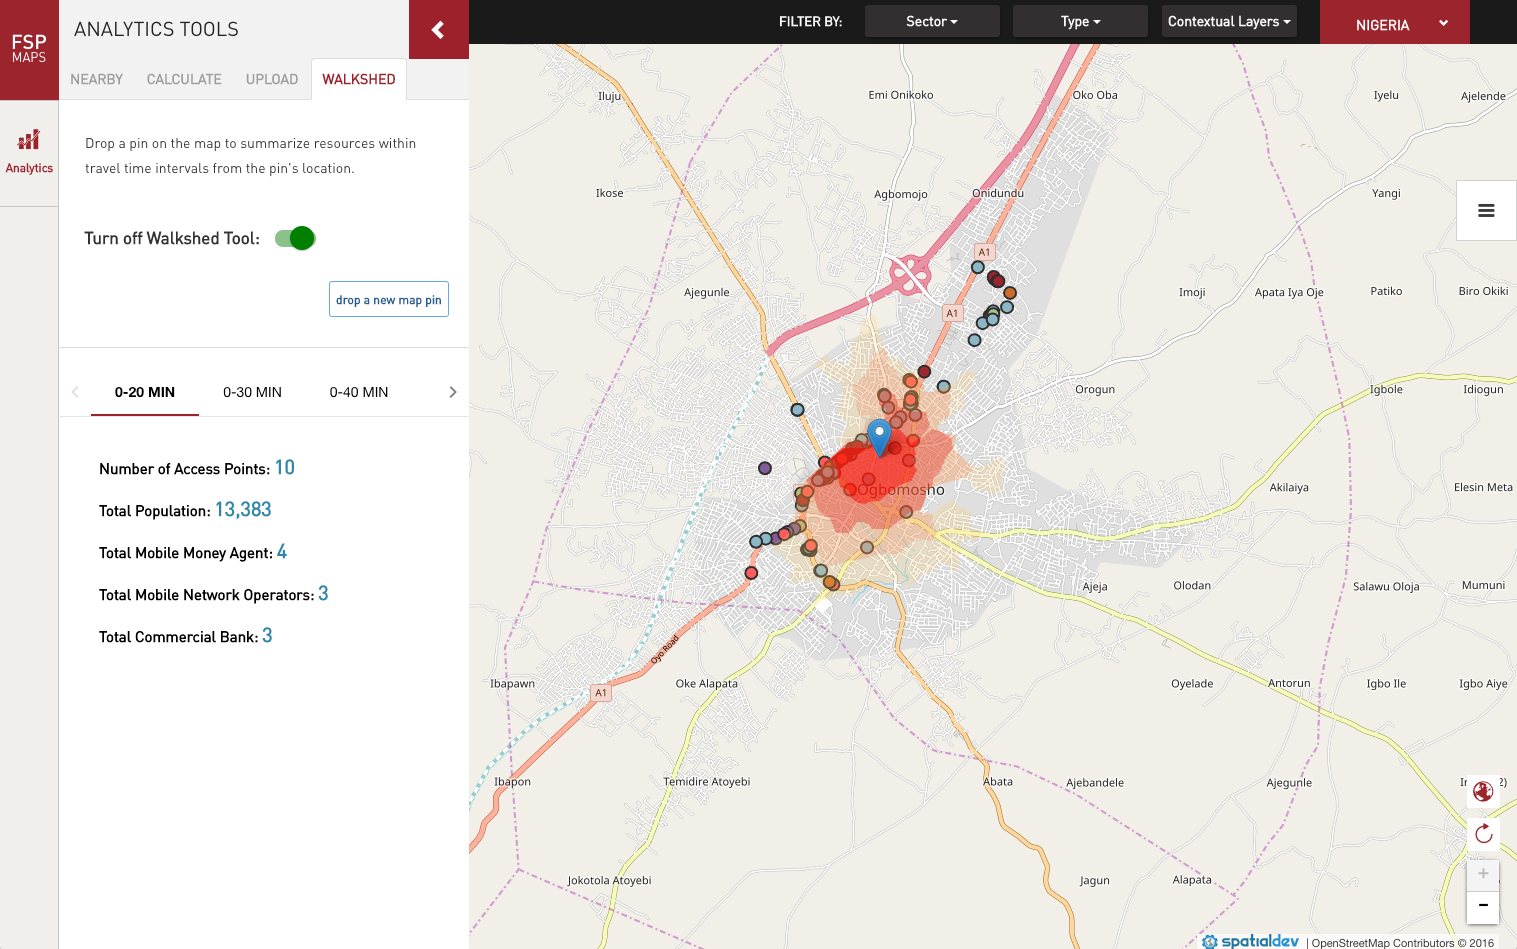Click the Orogun place label
Screen dimensions: 1517x949
tap(1095, 390)
